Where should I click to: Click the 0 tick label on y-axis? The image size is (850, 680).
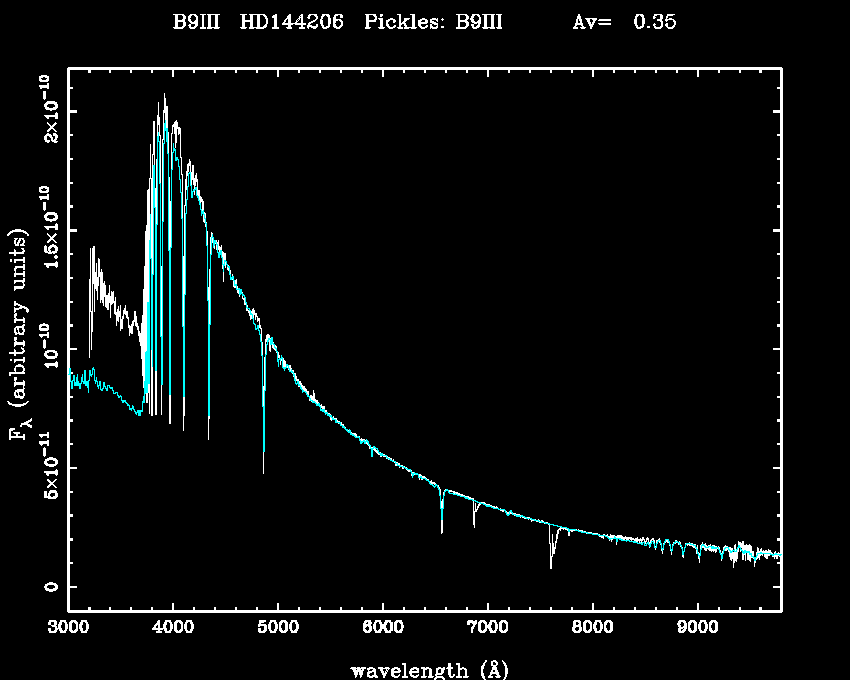49,587
